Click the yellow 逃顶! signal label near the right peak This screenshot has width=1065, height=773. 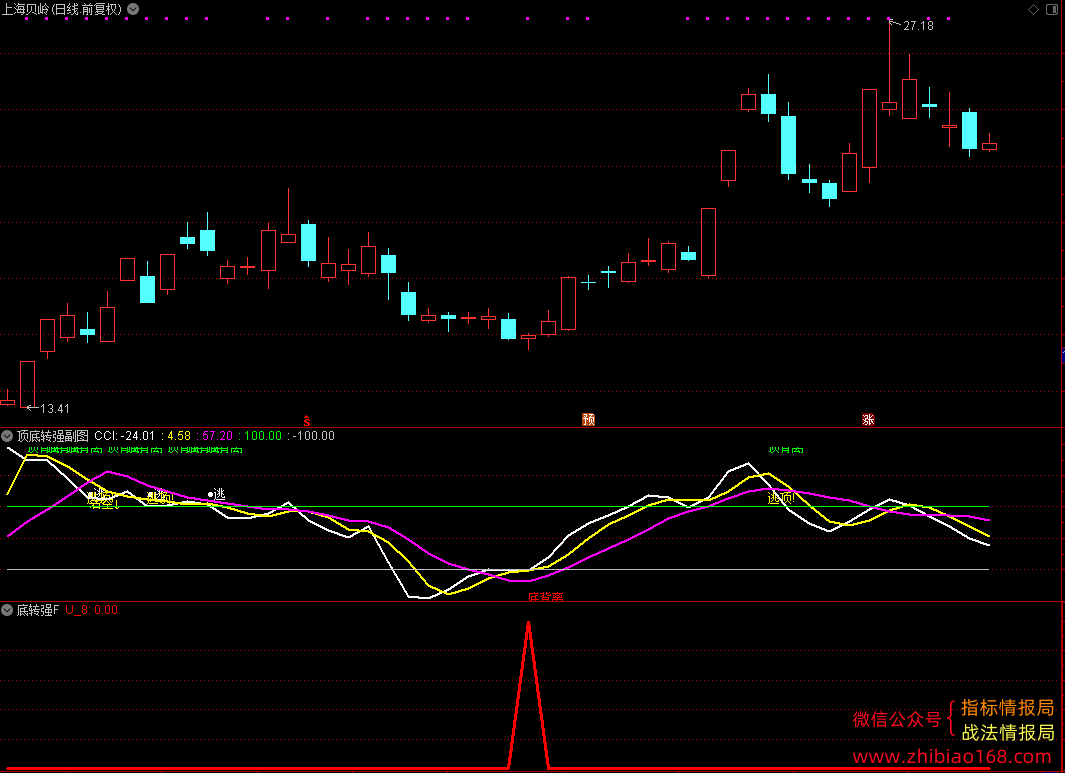781,499
